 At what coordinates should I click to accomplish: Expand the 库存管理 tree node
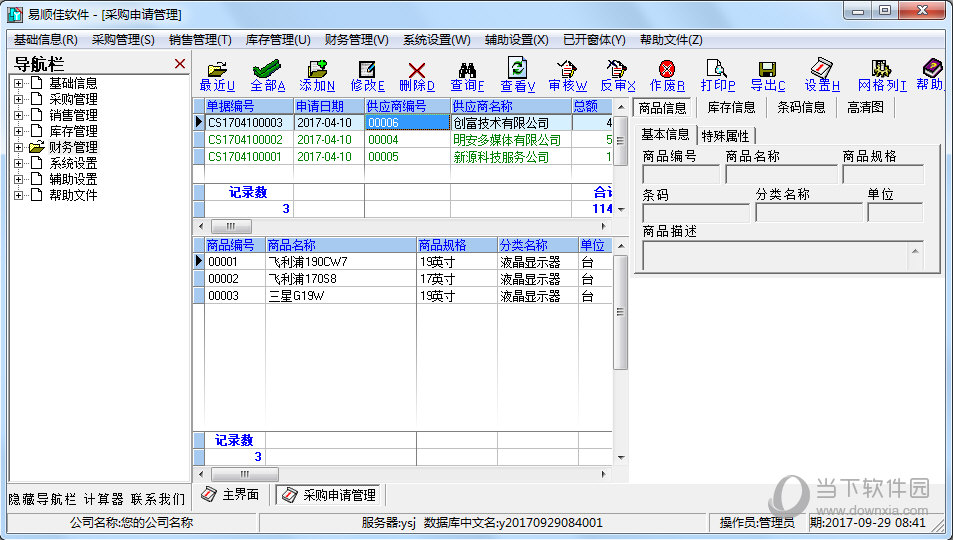tap(19, 131)
